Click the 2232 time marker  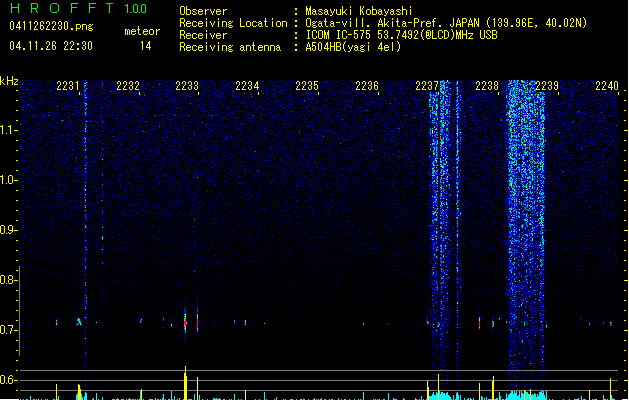click(128, 86)
